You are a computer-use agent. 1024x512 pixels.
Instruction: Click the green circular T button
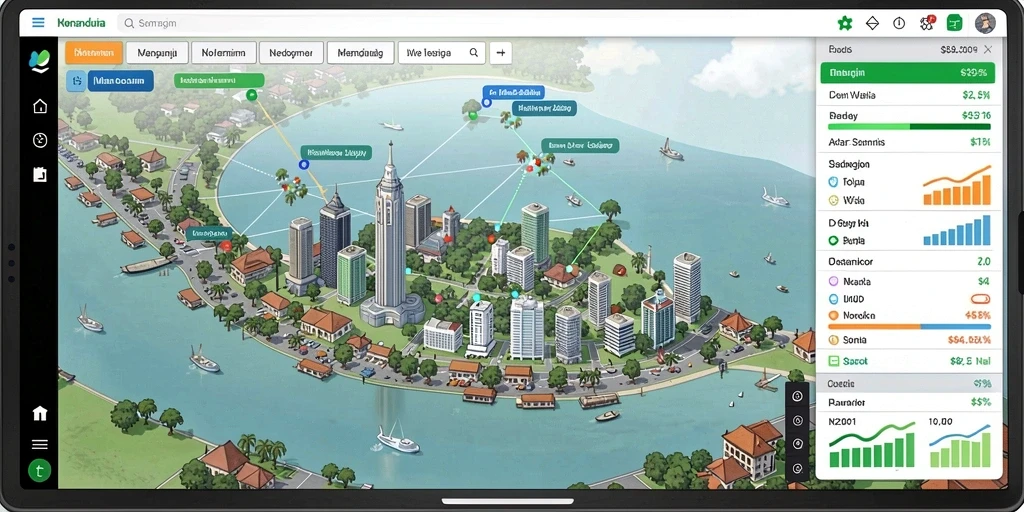40,470
